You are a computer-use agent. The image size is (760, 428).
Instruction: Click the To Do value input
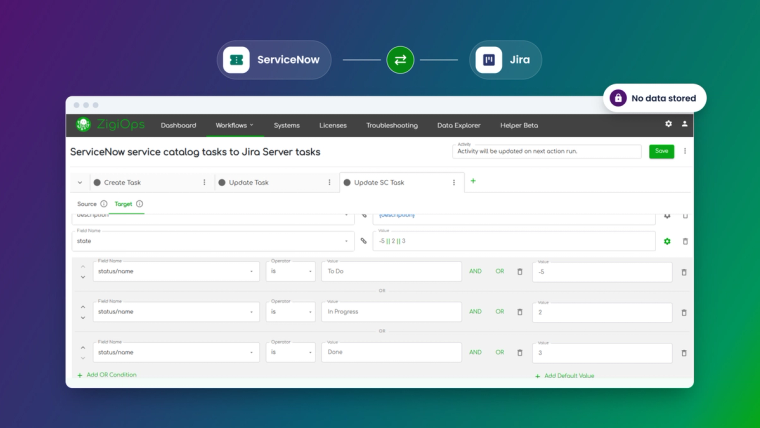coord(391,271)
